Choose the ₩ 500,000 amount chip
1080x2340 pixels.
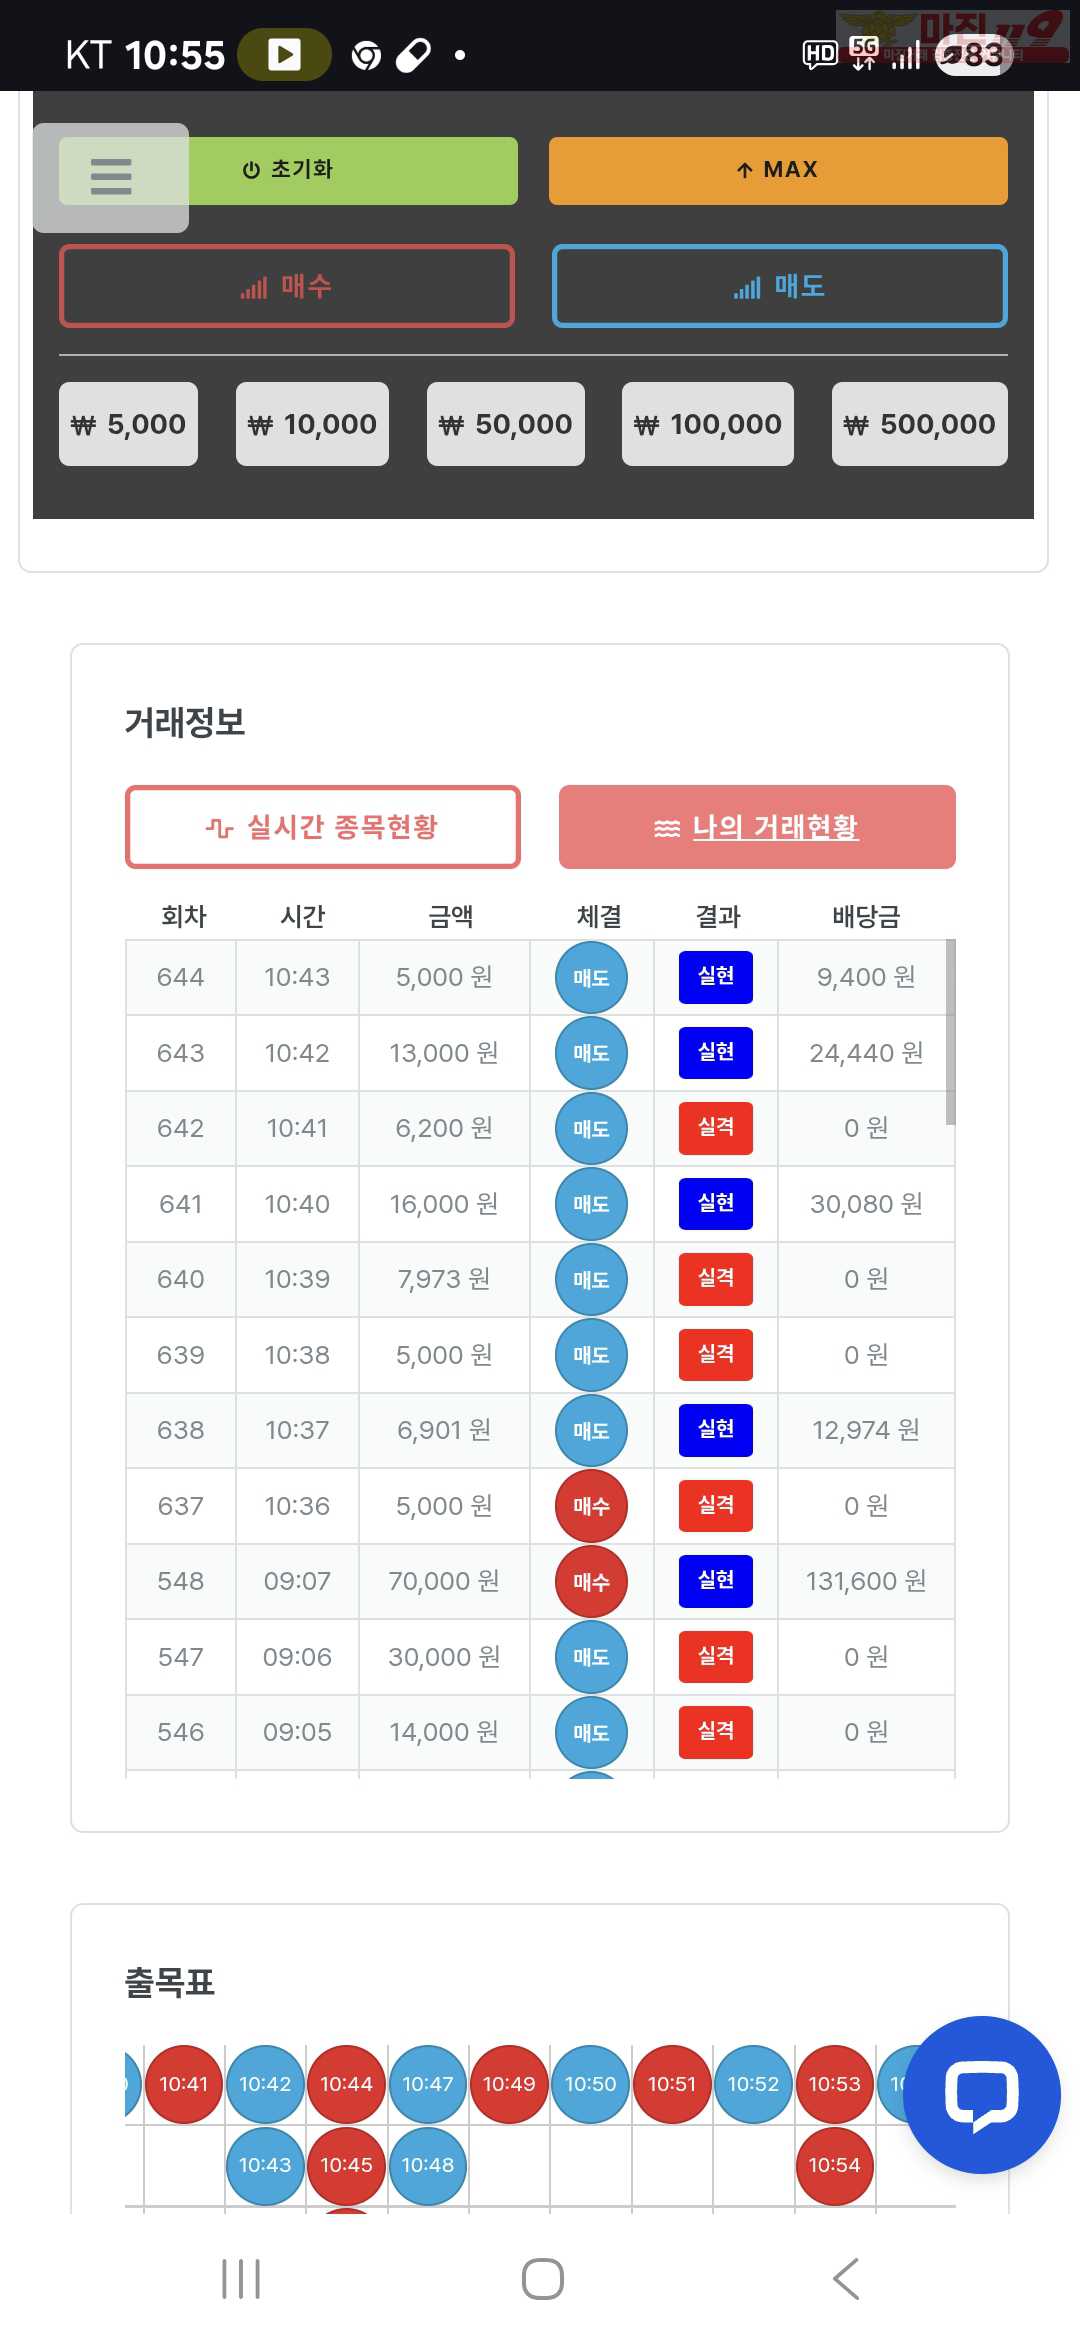(919, 424)
